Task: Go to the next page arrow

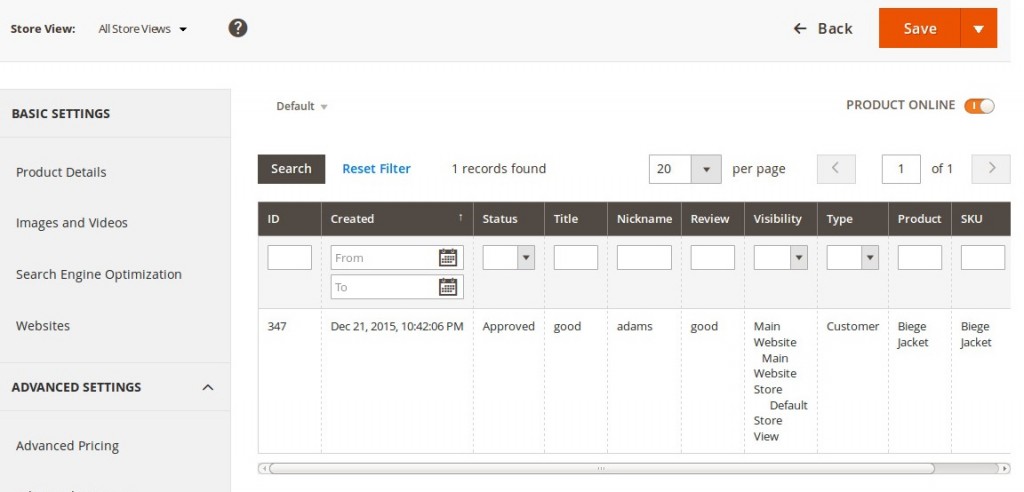Action: 991,169
